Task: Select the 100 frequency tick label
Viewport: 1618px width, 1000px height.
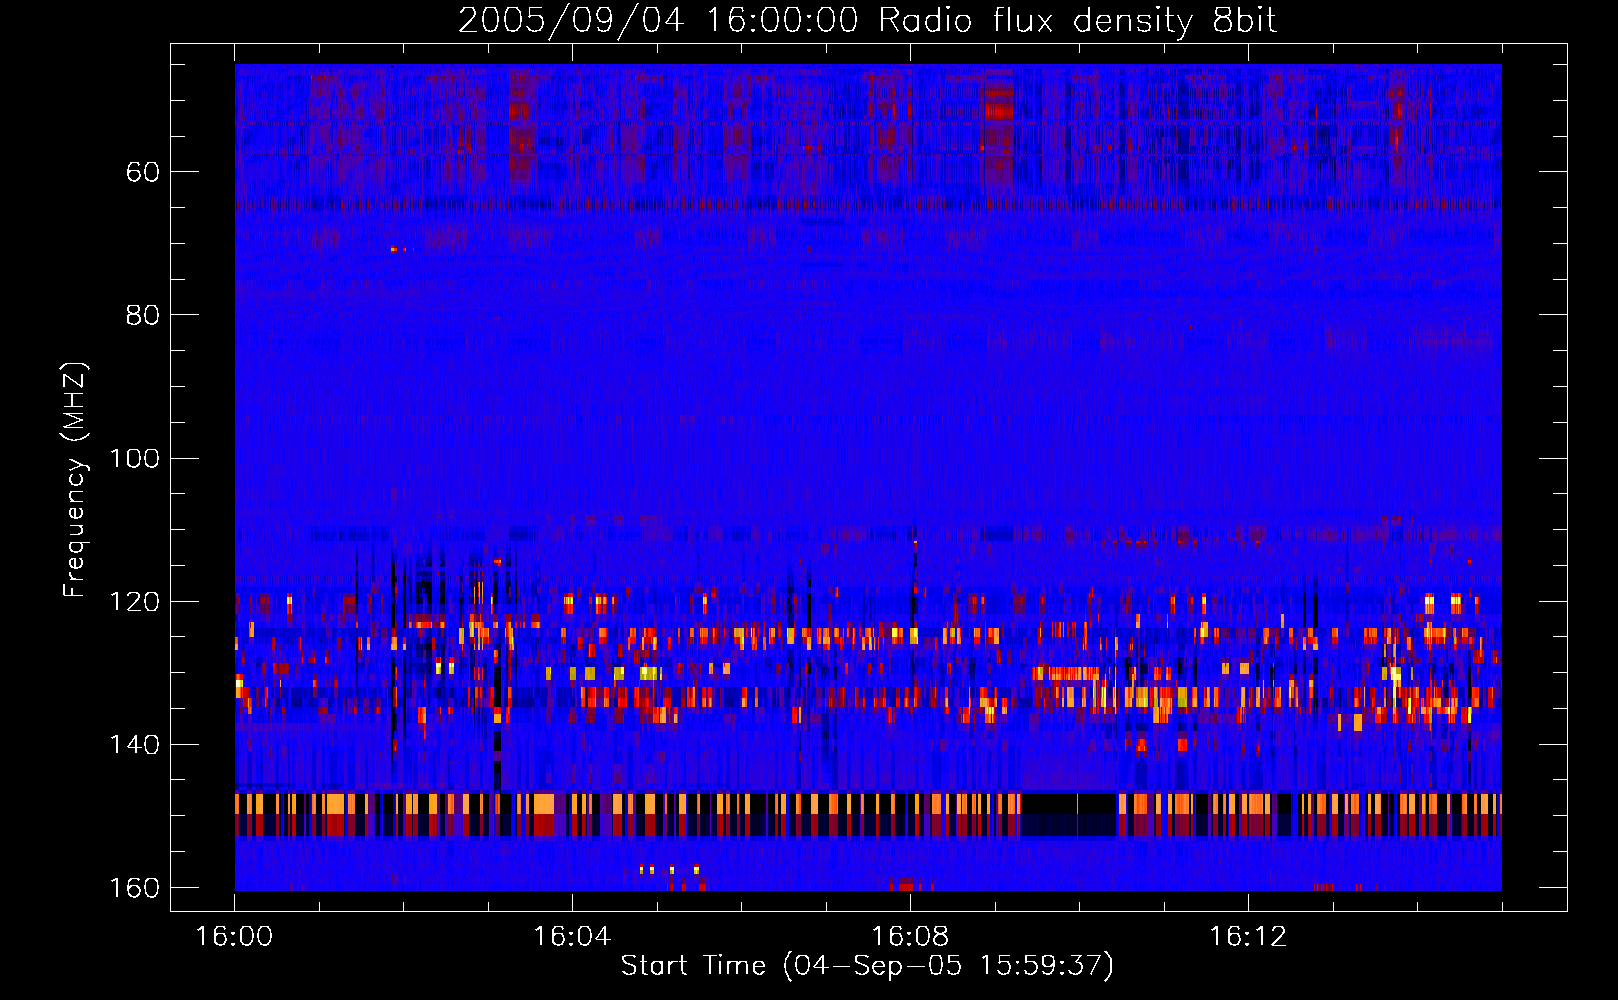Action: 134,458
